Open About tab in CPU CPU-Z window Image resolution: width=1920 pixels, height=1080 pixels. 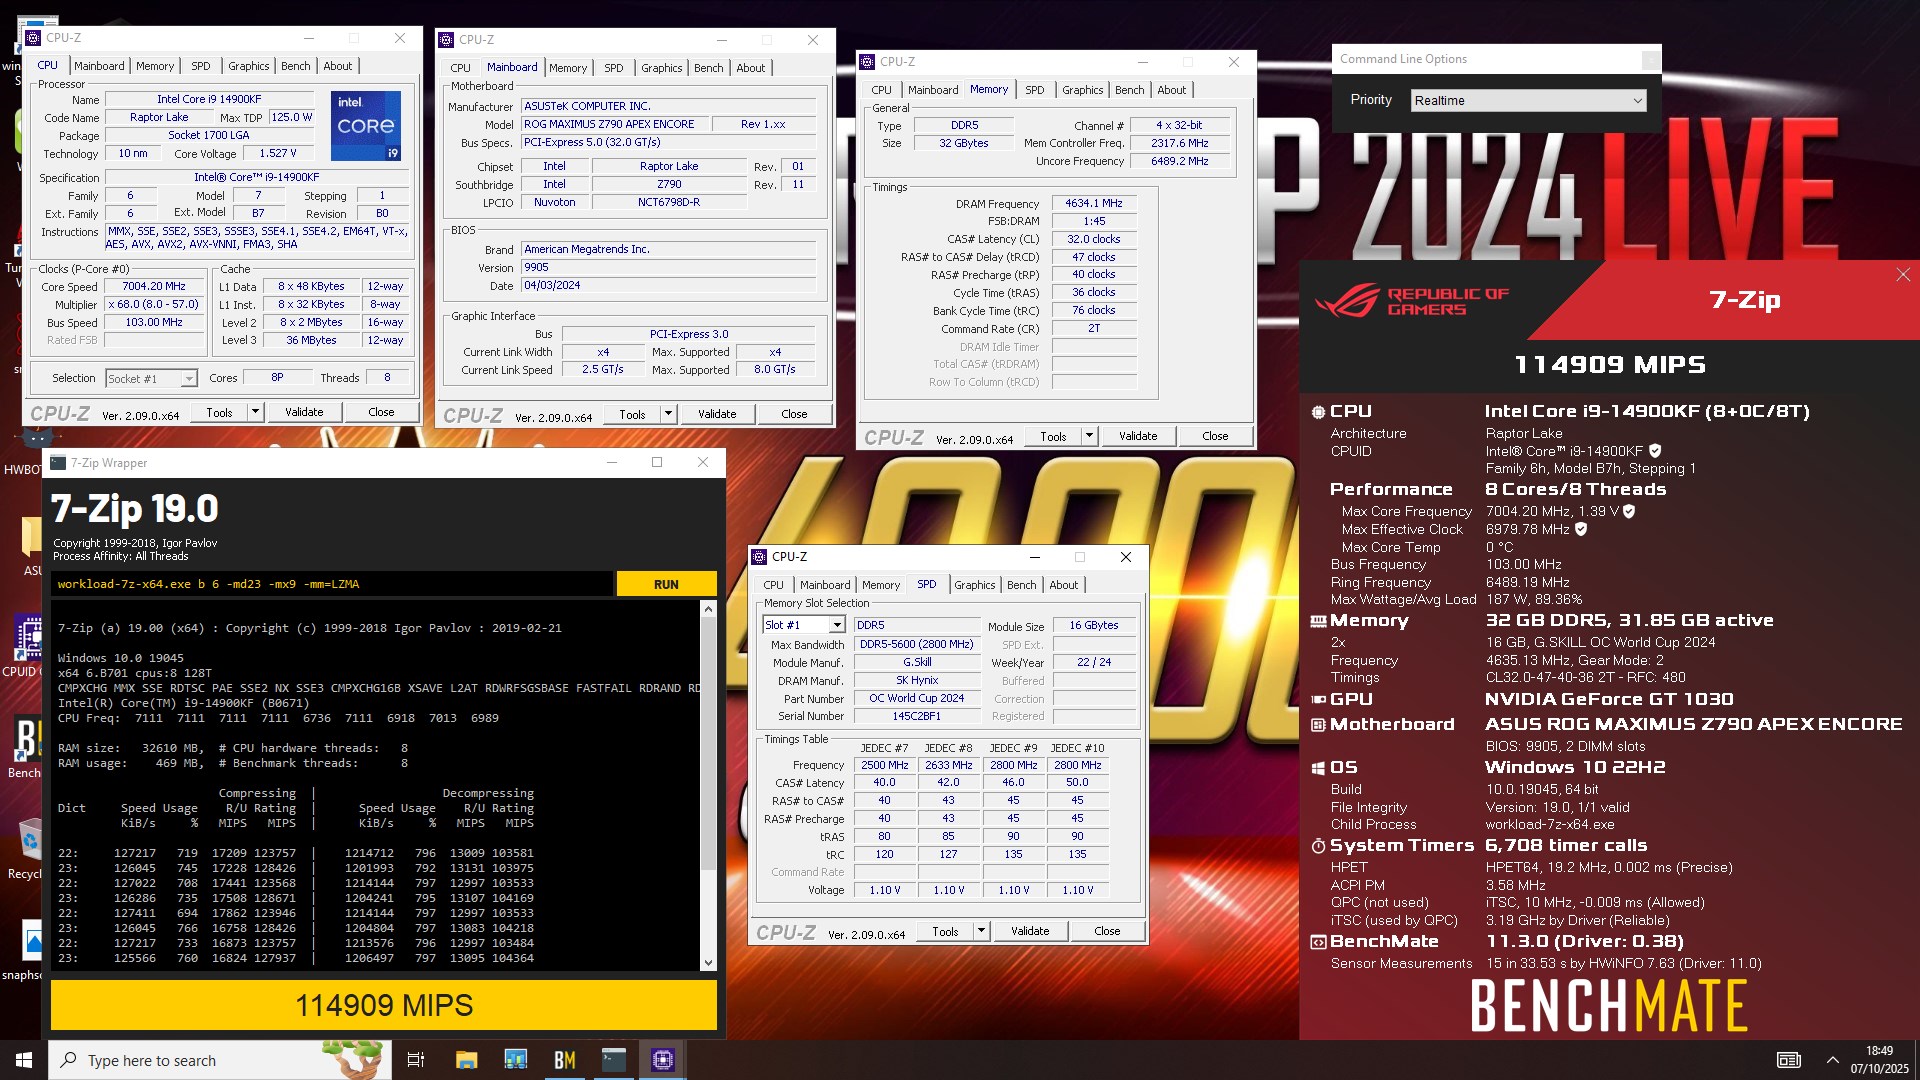click(x=338, y=66)
